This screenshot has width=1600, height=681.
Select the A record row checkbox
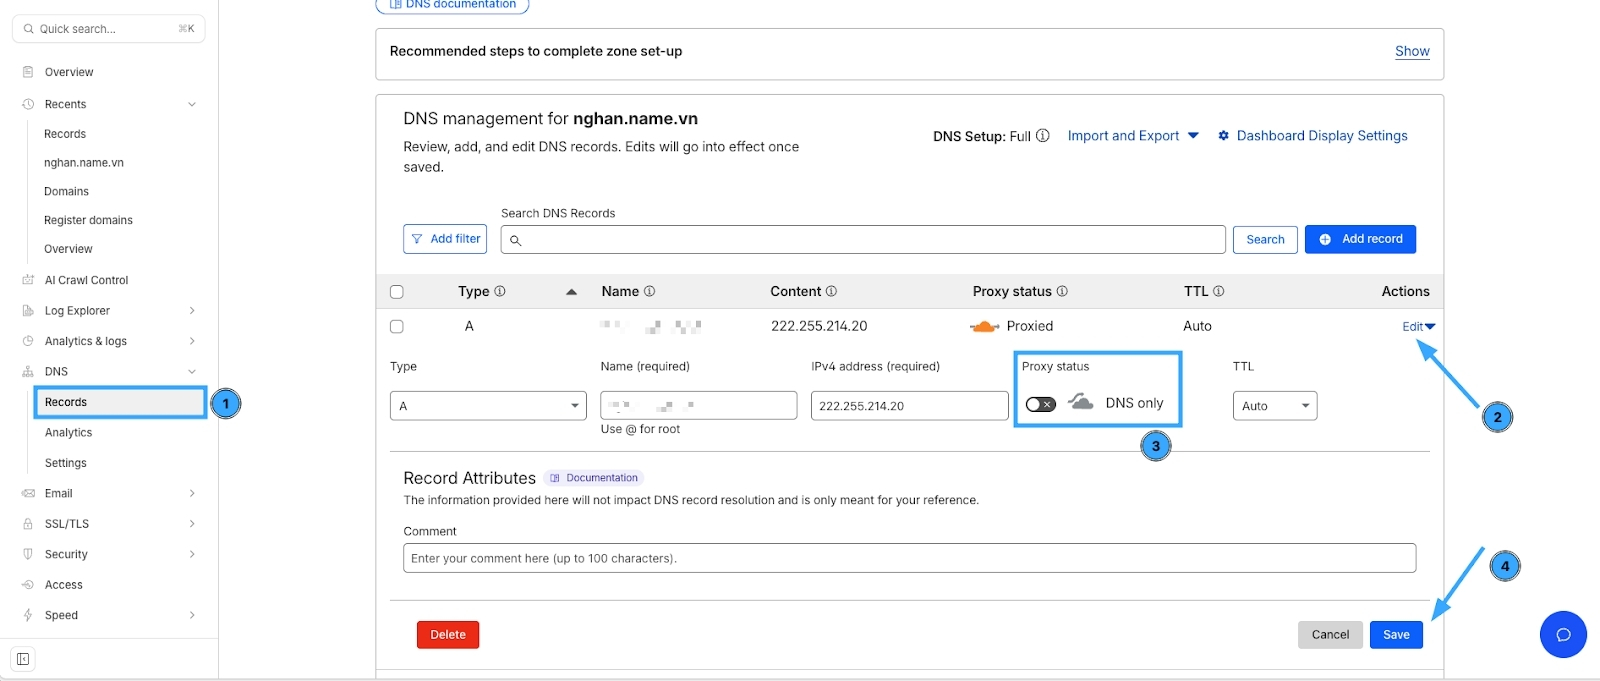(x=397, y=326)
